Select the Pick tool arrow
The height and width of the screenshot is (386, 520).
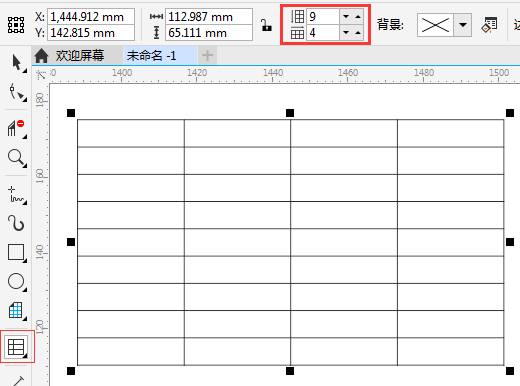16,63
